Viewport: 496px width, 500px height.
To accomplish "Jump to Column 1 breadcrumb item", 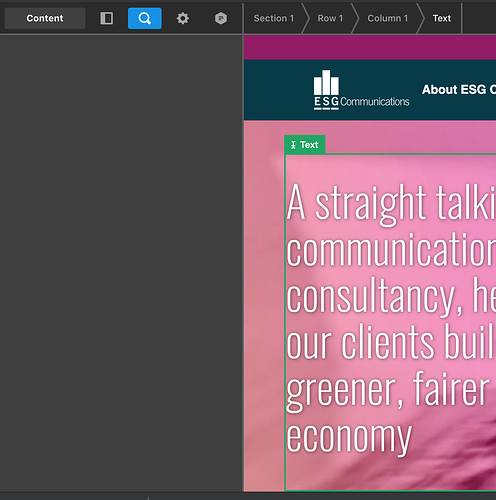I will coord(387,18).
